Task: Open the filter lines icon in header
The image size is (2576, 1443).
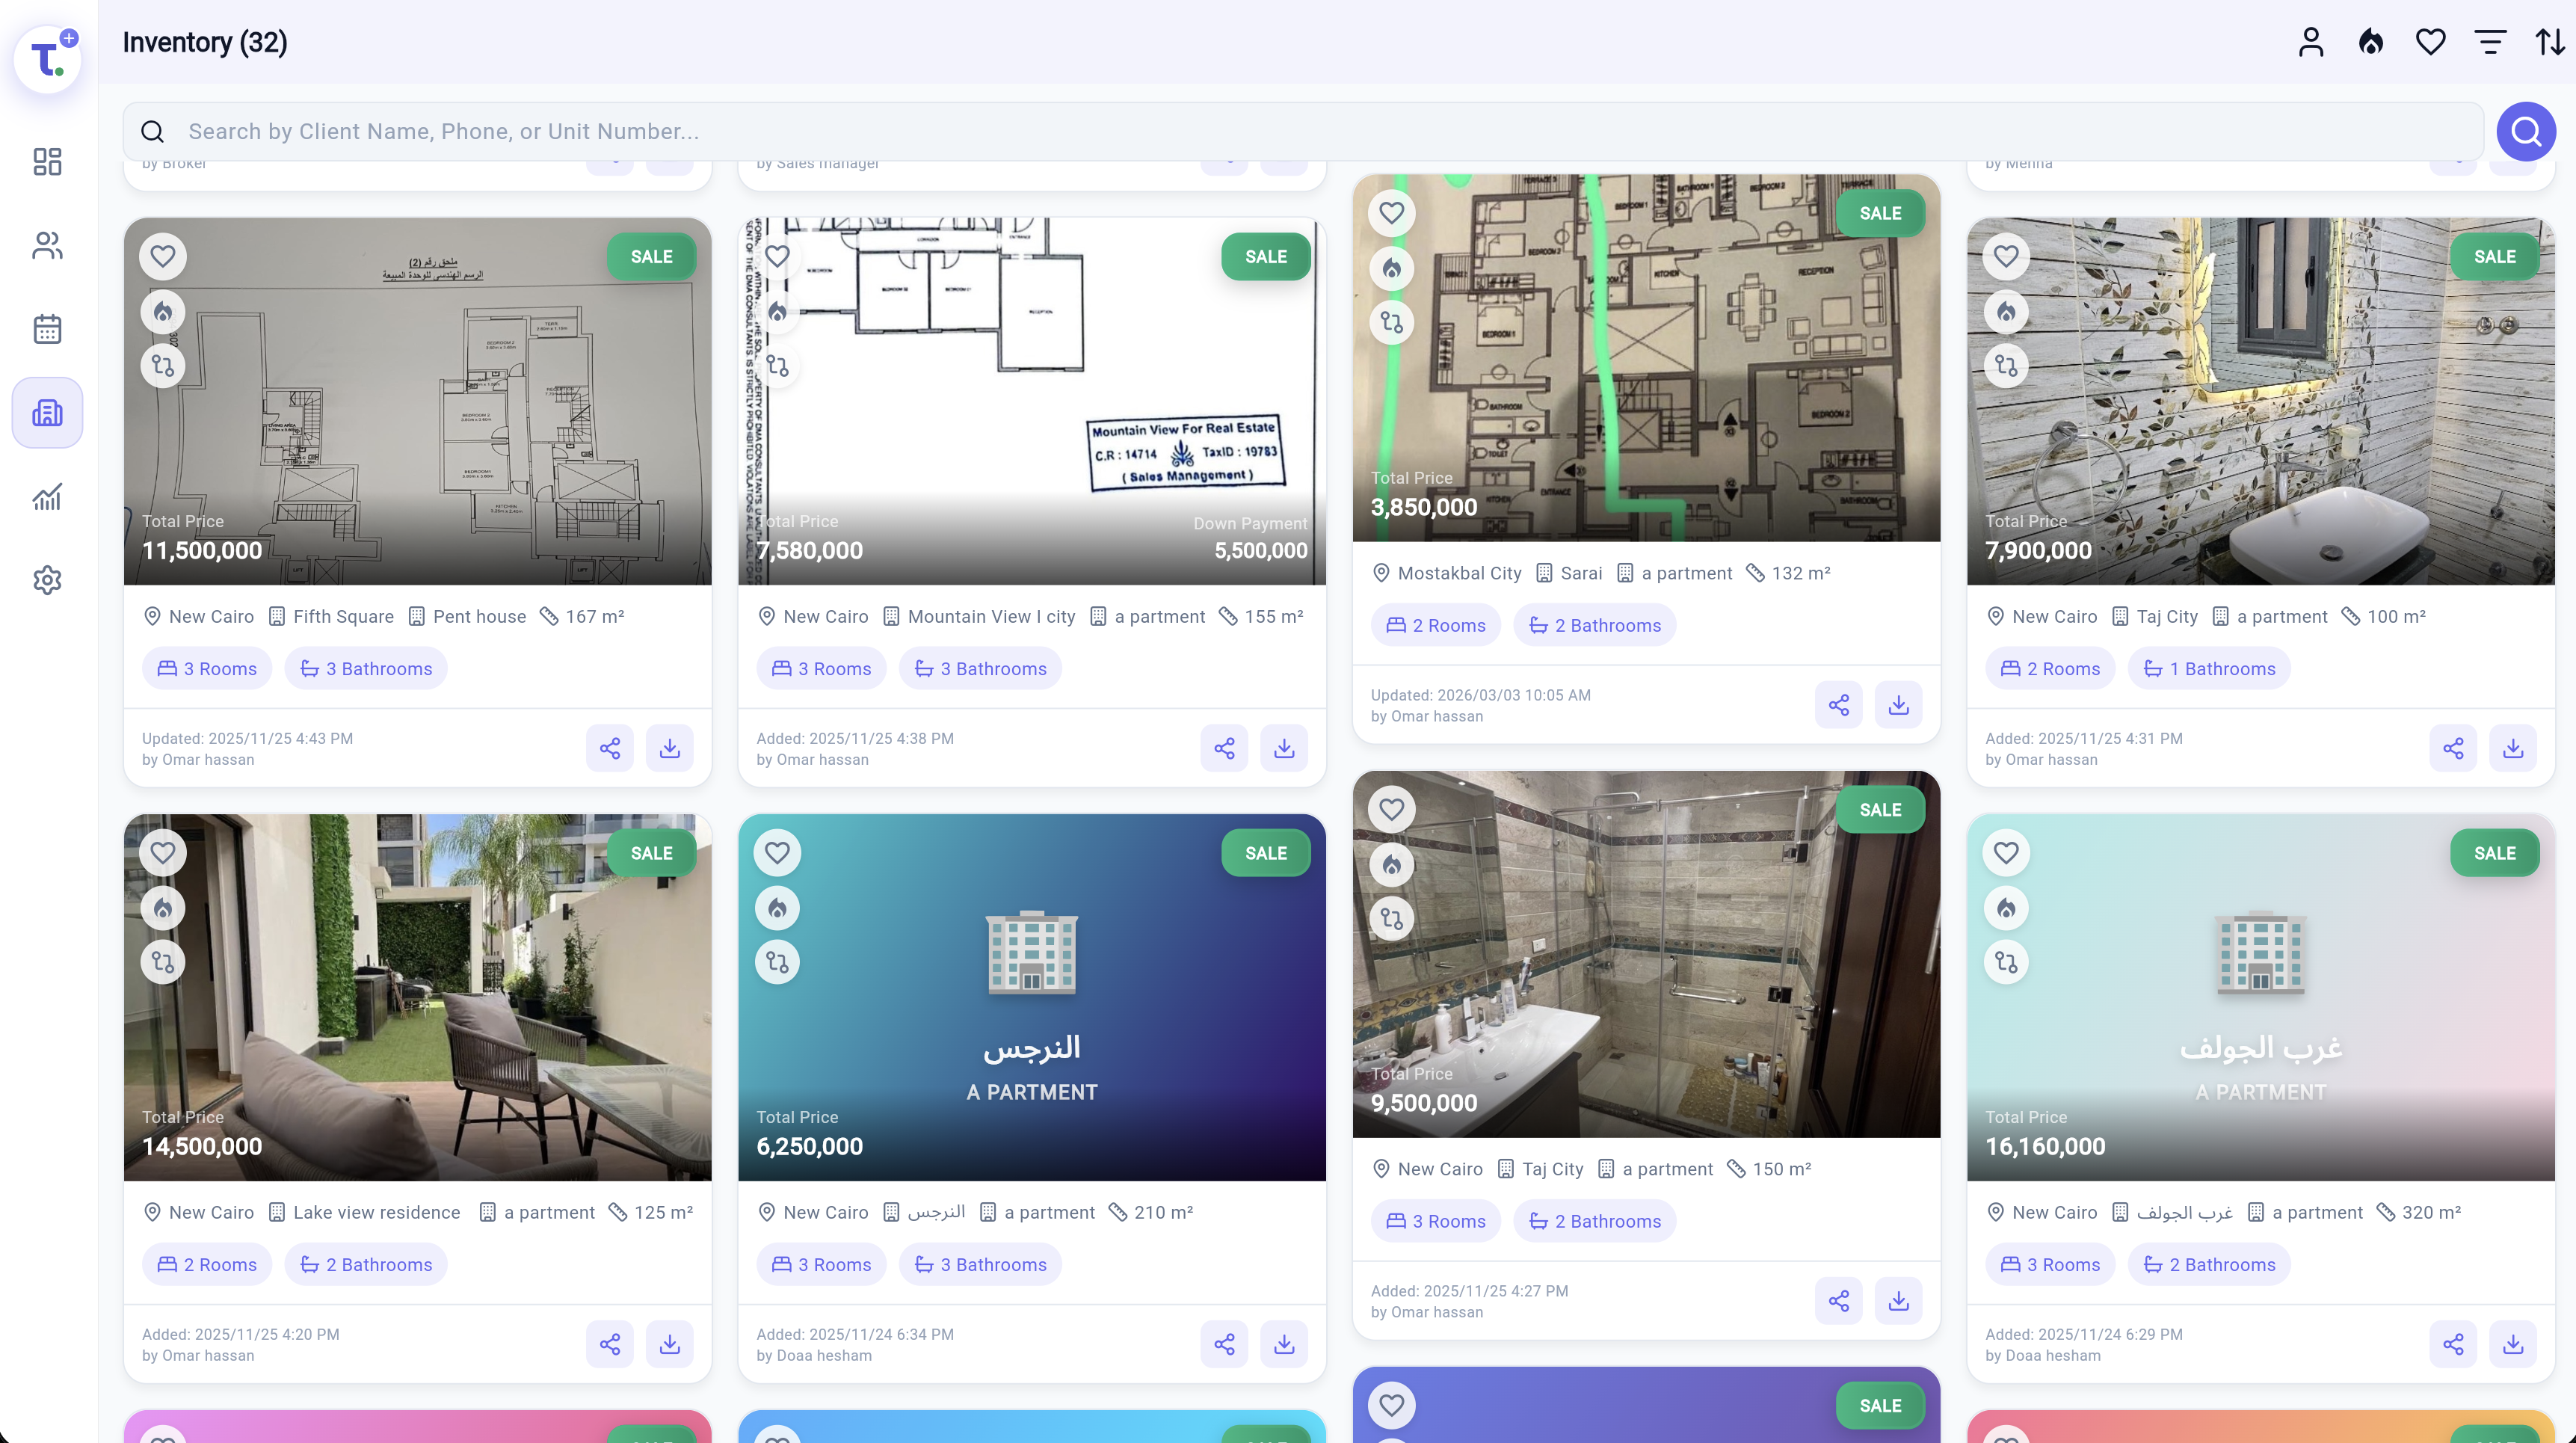Action: (2490, 42)
